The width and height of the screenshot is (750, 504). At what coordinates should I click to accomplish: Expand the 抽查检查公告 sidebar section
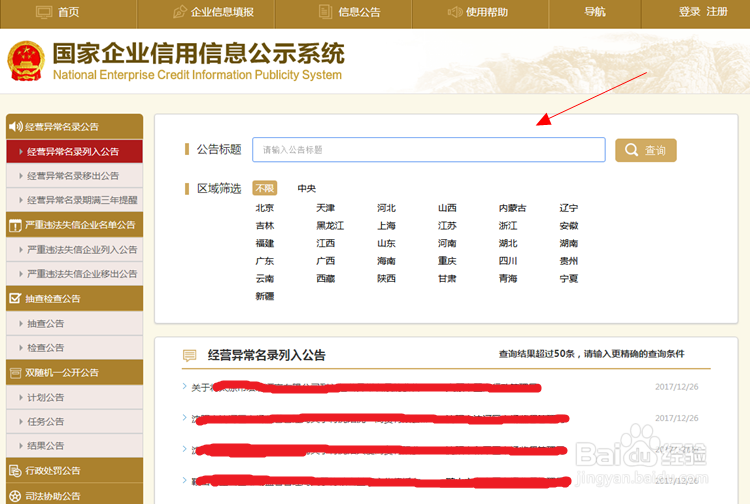click(75, 299)
